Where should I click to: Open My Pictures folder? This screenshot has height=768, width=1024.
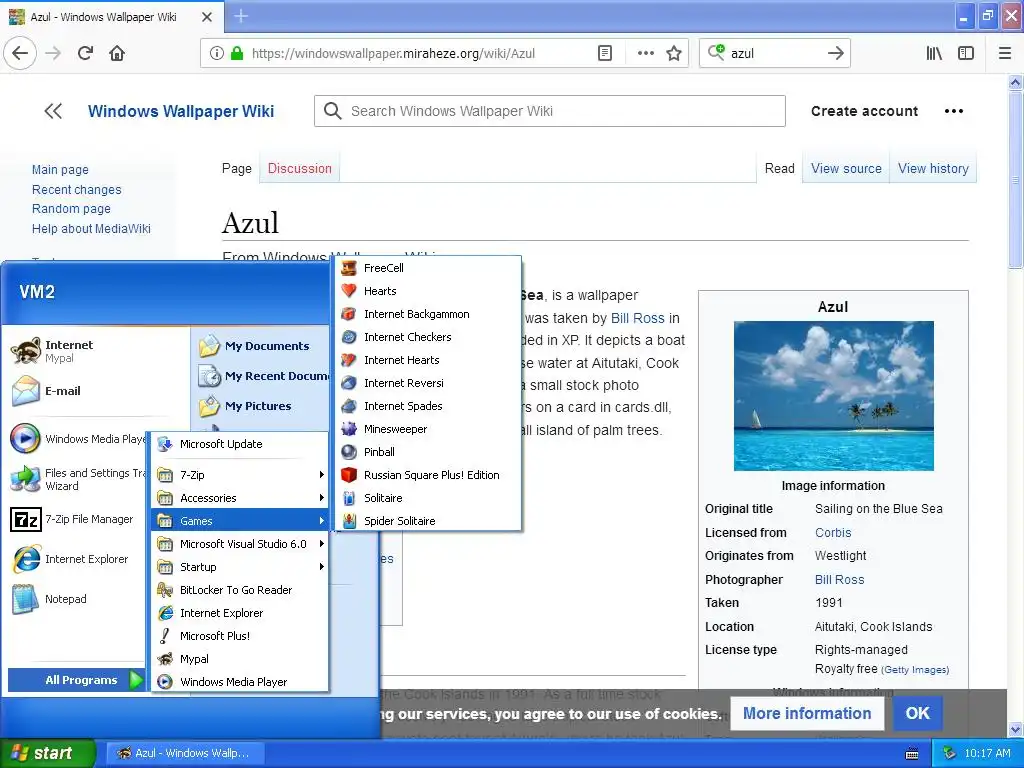(x=260, y=406)
